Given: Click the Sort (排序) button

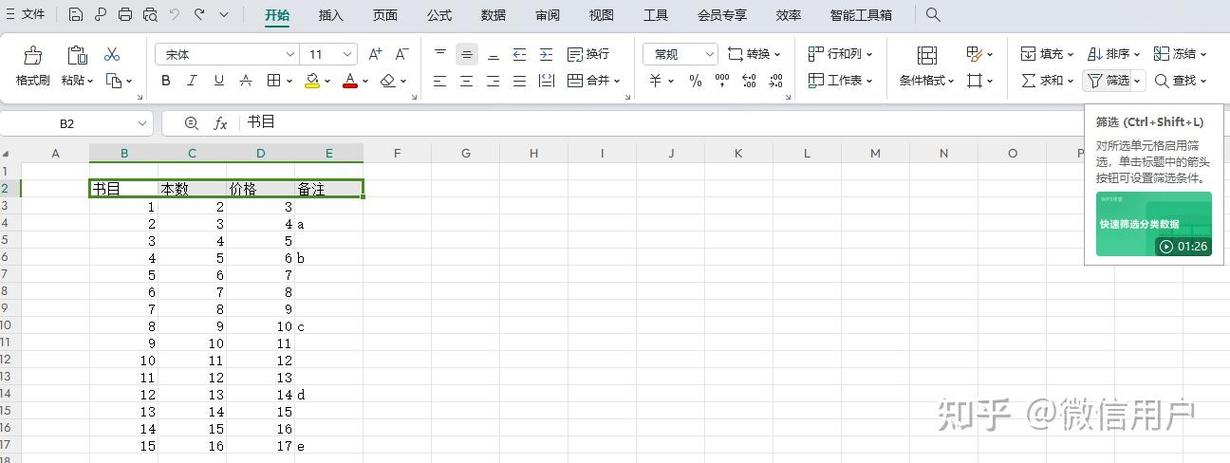Looking at the screenshot, I should coord(1113,54).
